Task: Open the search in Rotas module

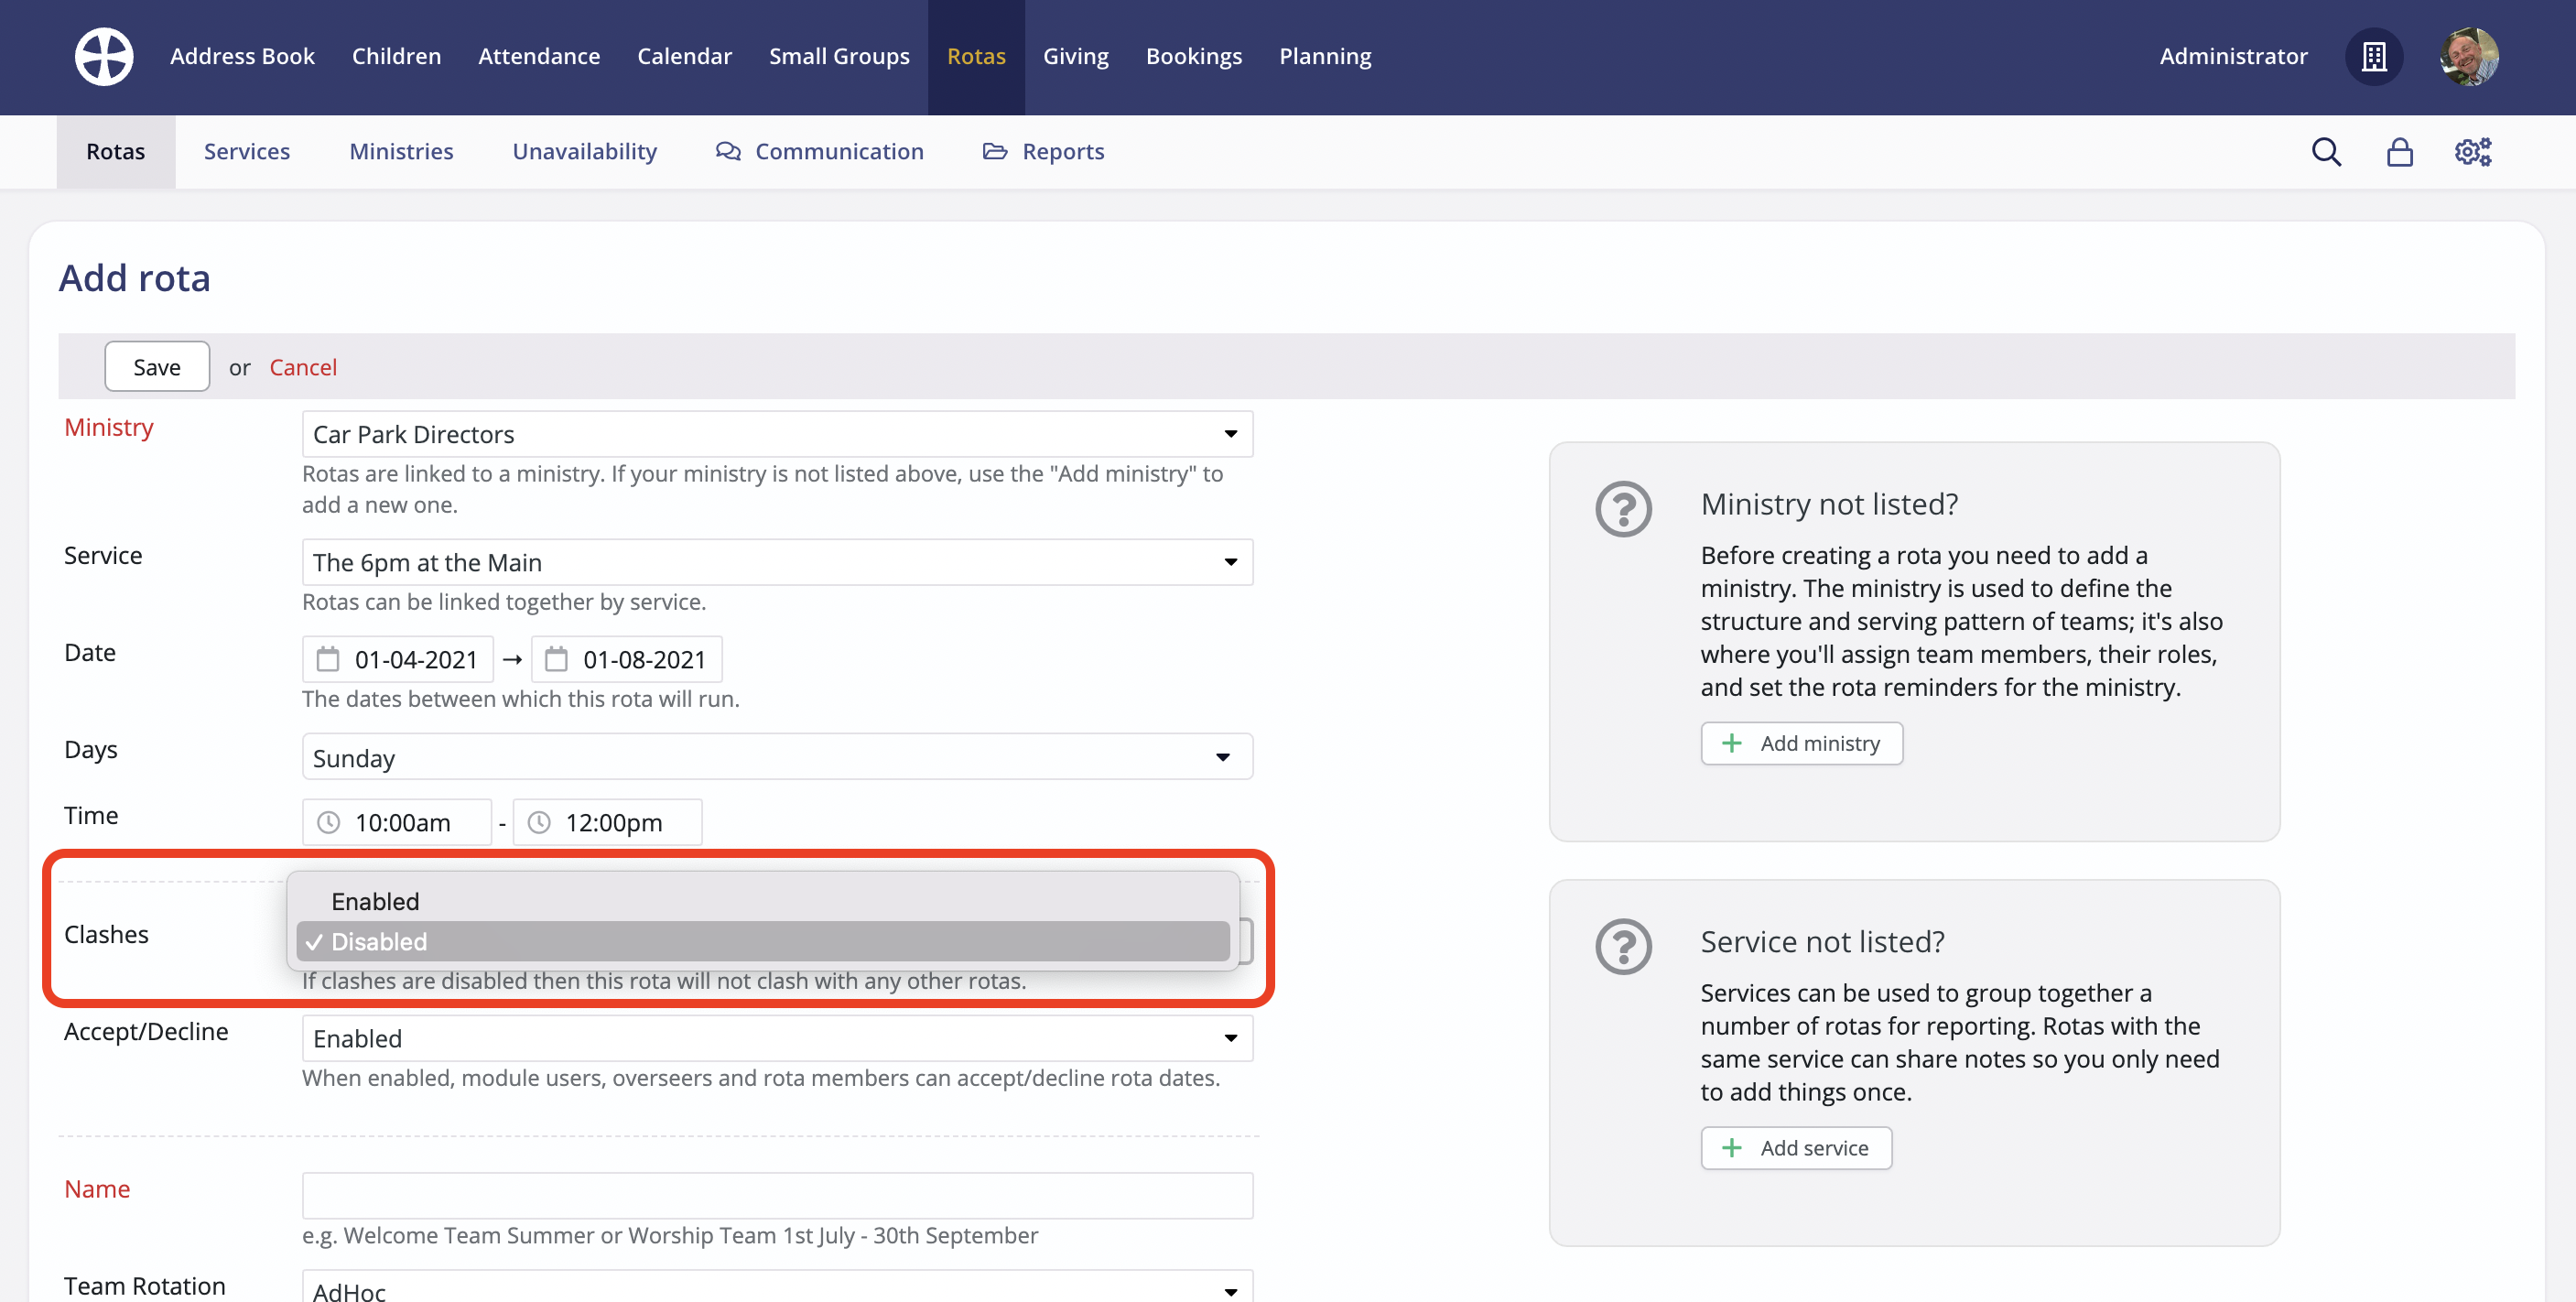Action: point(2327,151)
